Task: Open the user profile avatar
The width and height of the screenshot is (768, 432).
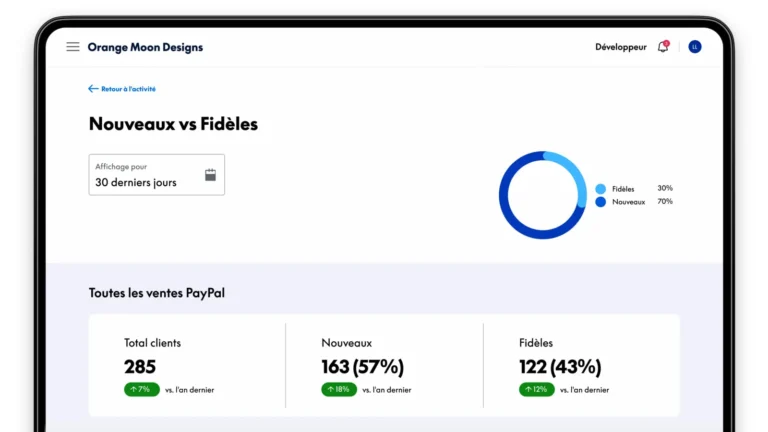Action: point(695,47)
